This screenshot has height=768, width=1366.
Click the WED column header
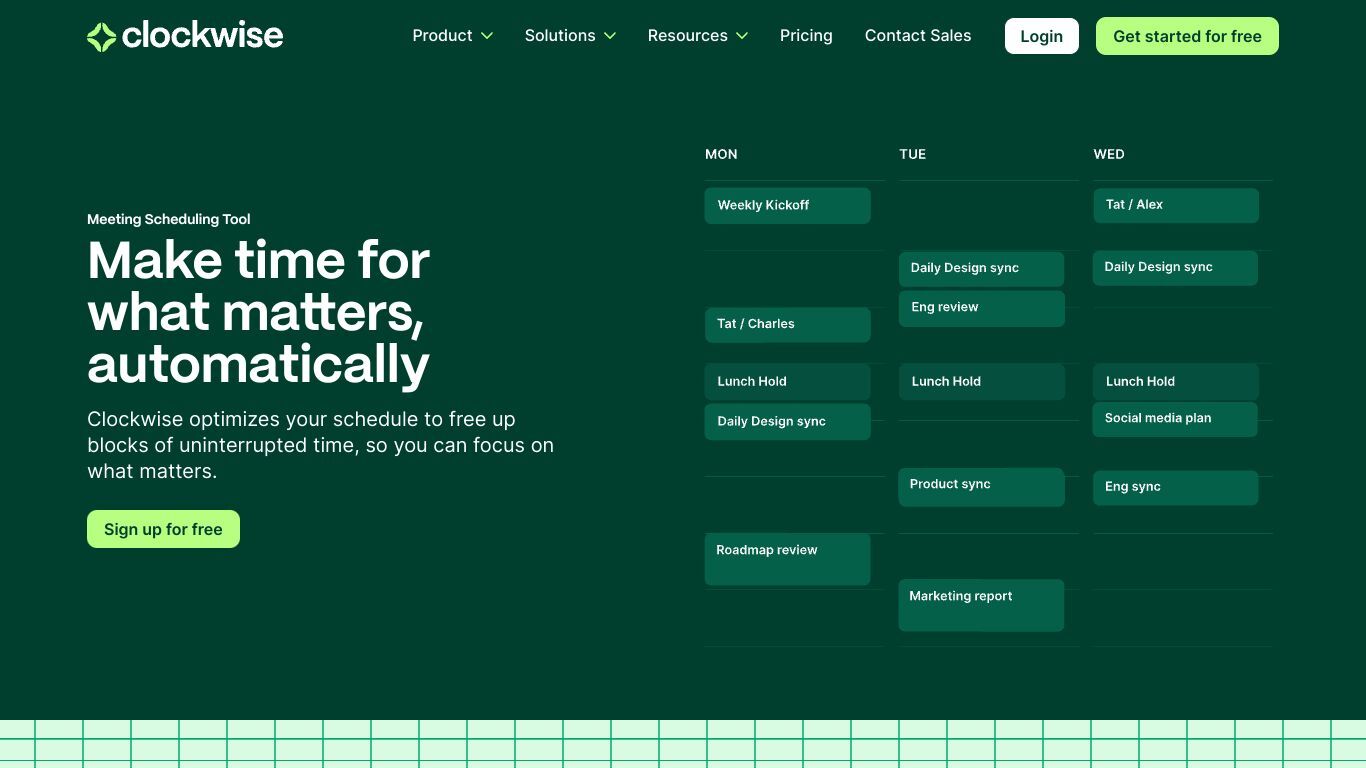(x=1109, y=154)
